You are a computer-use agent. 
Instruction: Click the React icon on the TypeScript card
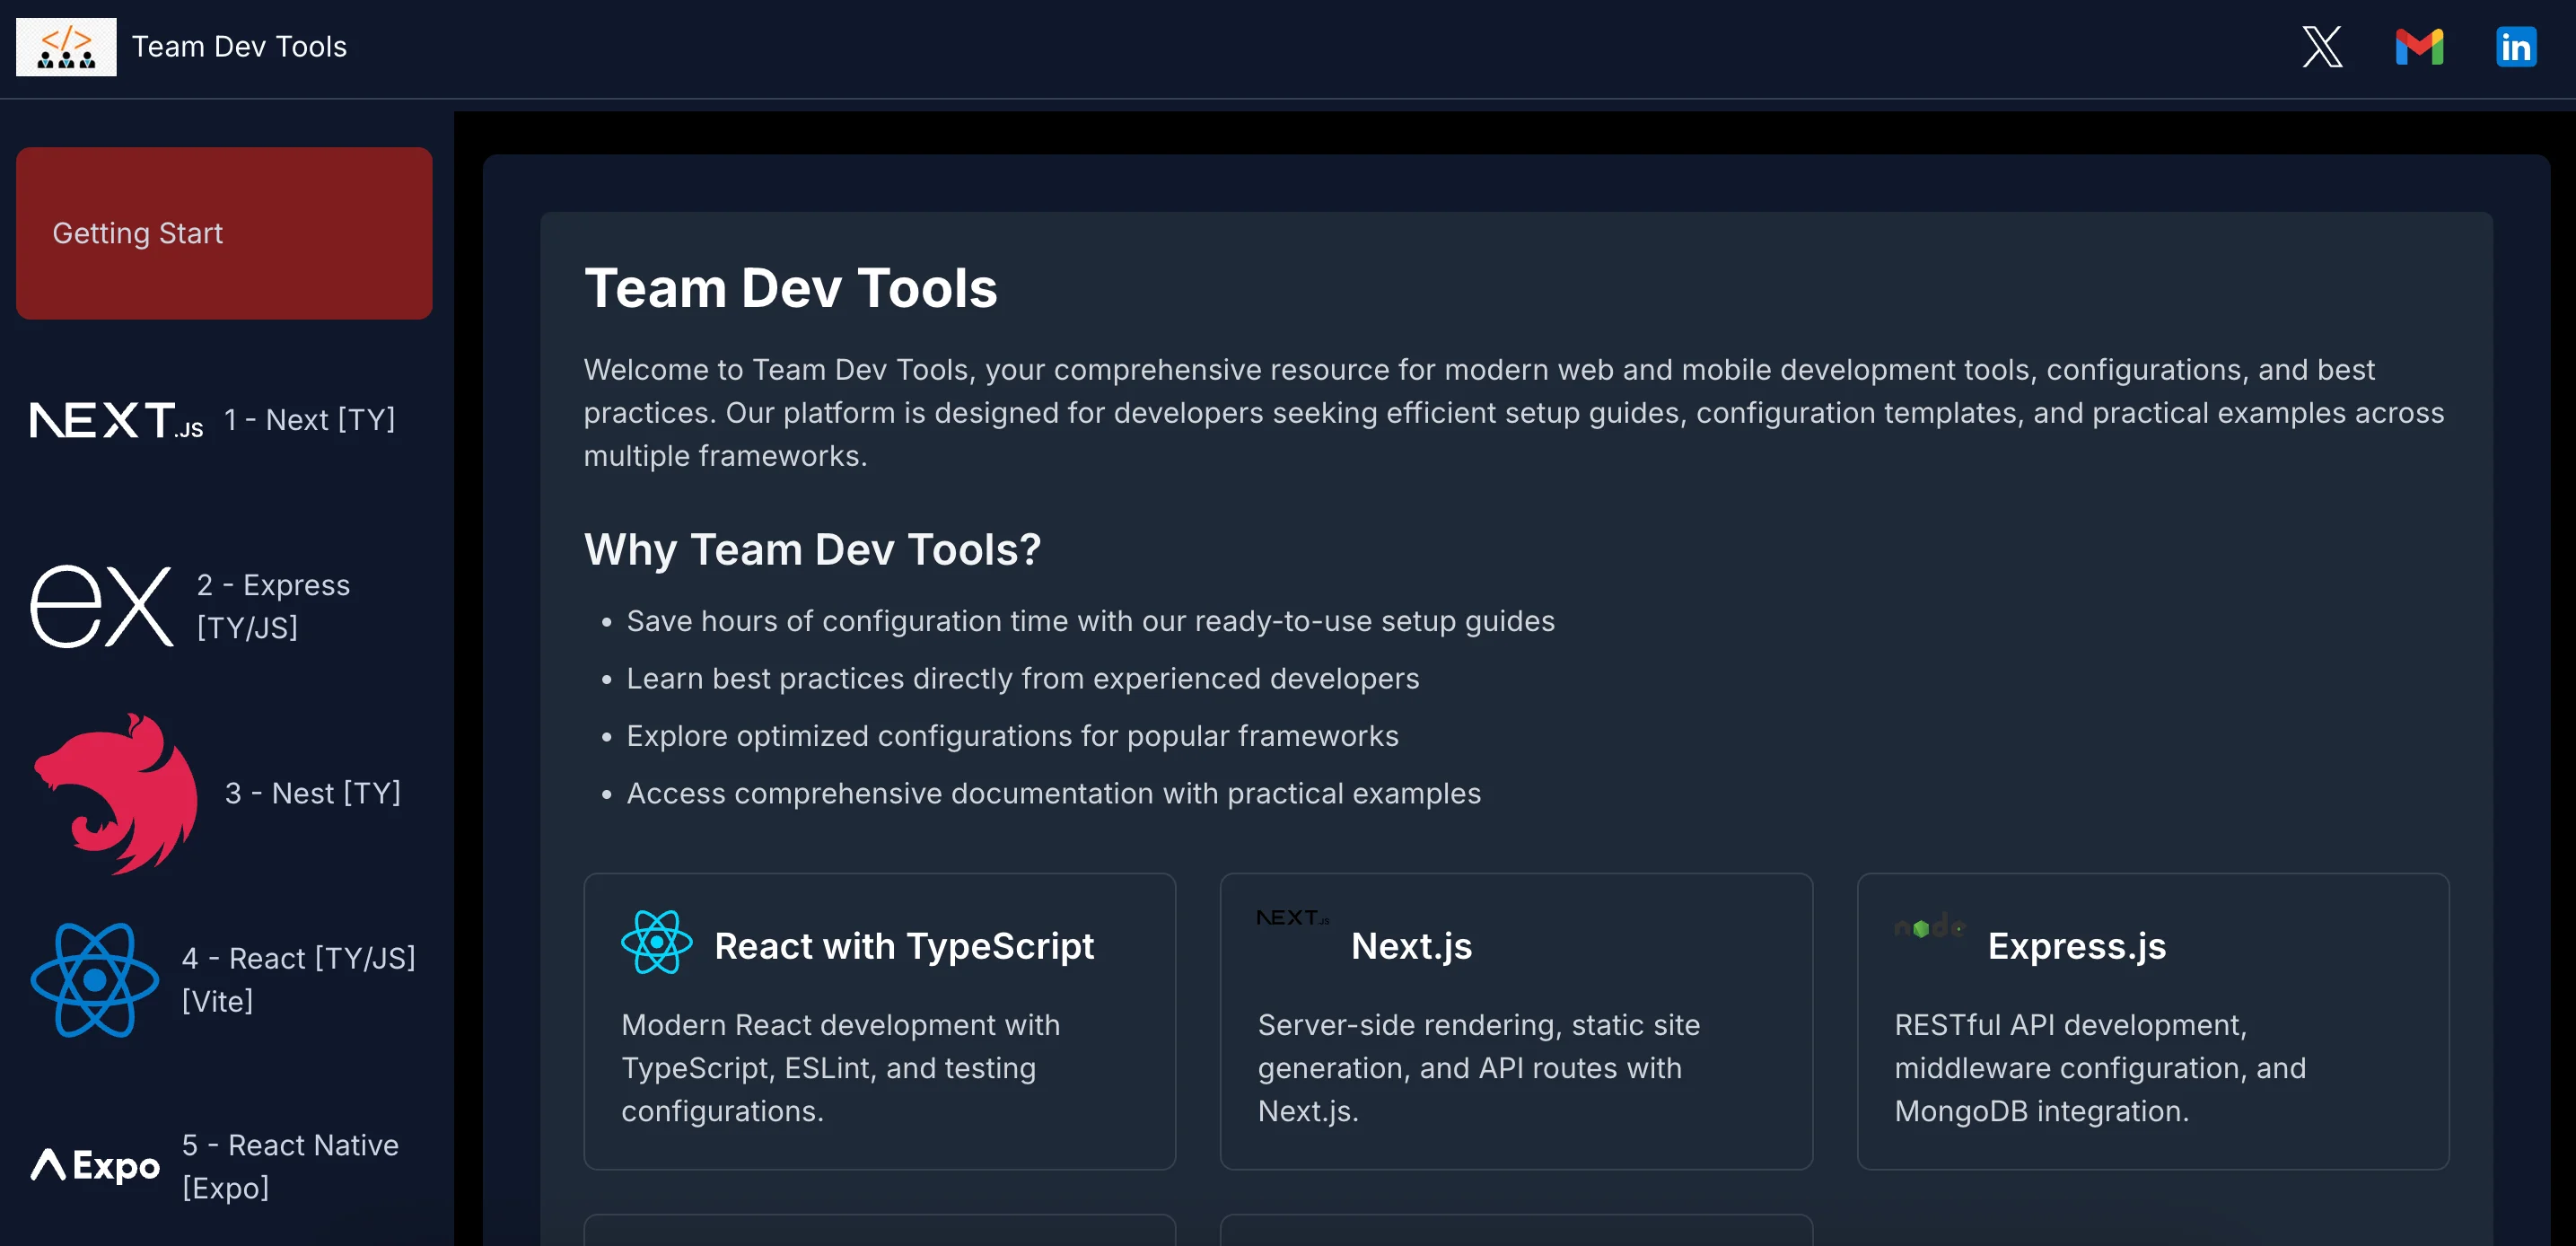click(657, 943)
